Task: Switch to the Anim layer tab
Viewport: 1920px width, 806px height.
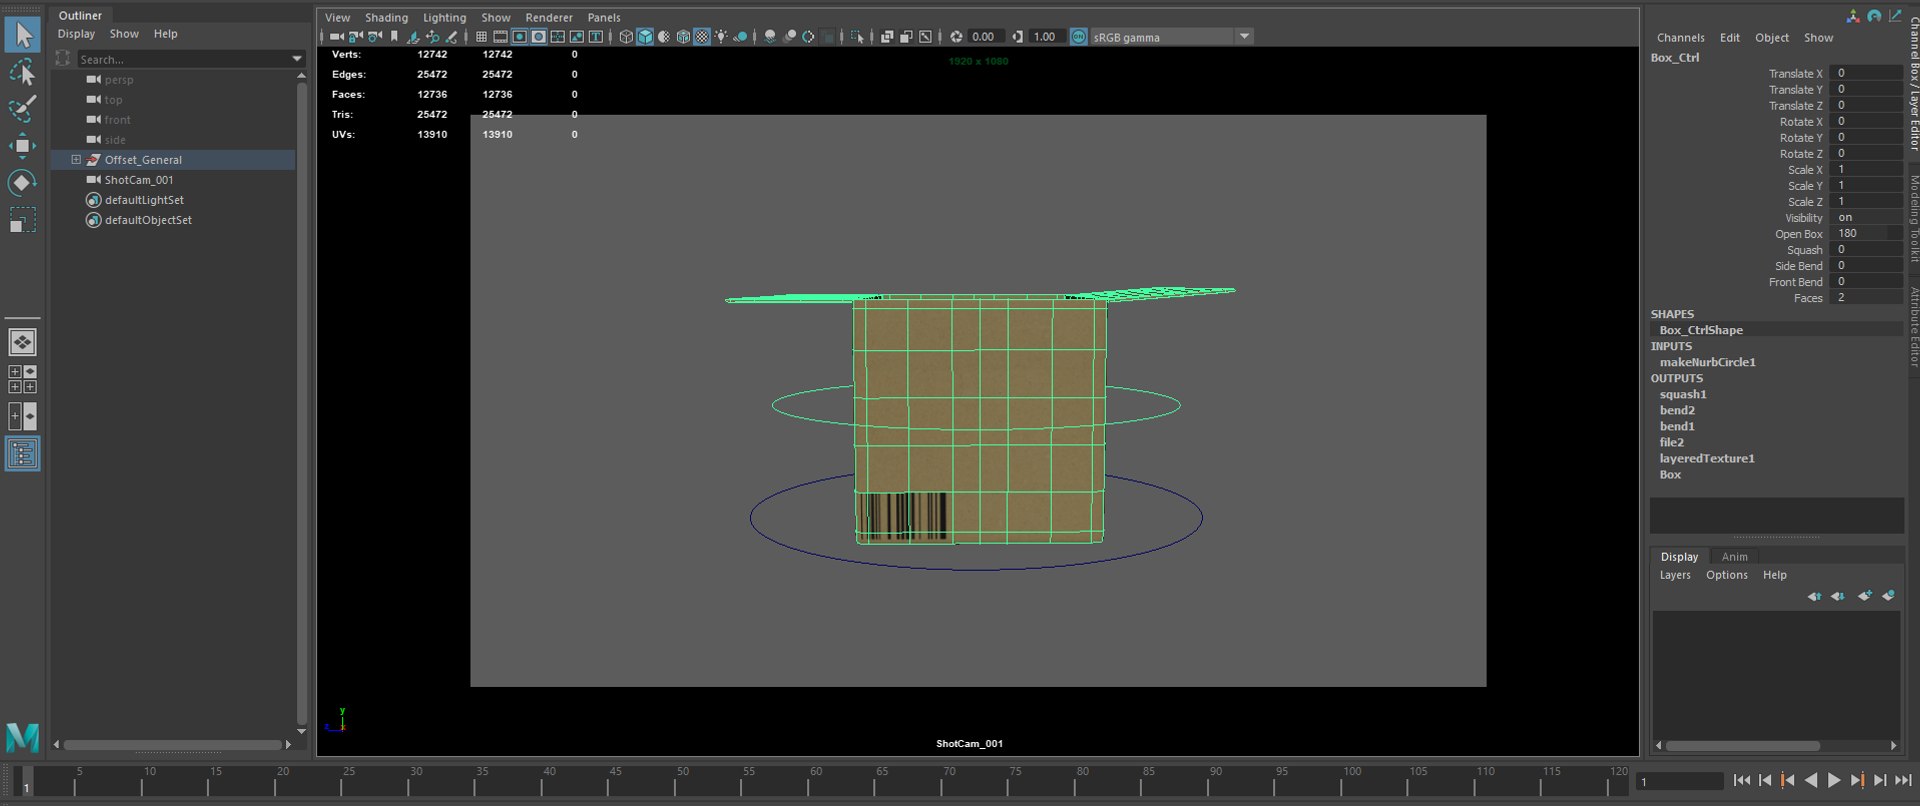Action: point(1735,557)
